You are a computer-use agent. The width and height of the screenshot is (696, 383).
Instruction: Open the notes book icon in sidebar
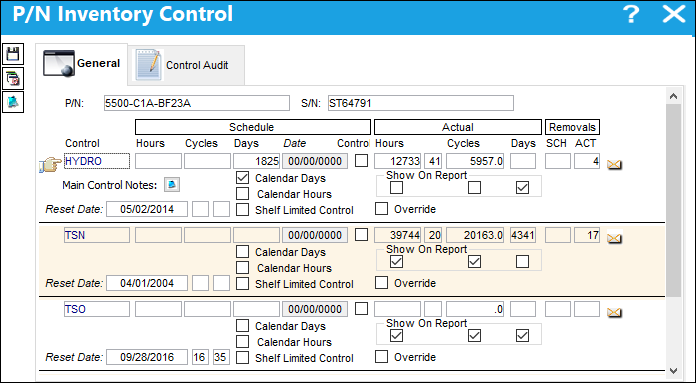tap(13, 103)
